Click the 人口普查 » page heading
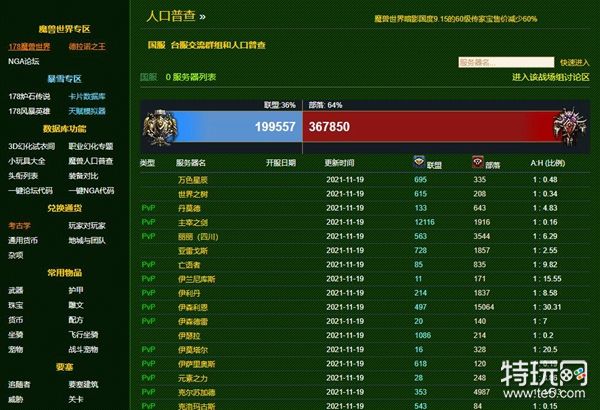Viewport: 600px width, 410px height. pyautogui.click(x=176, y=16)
